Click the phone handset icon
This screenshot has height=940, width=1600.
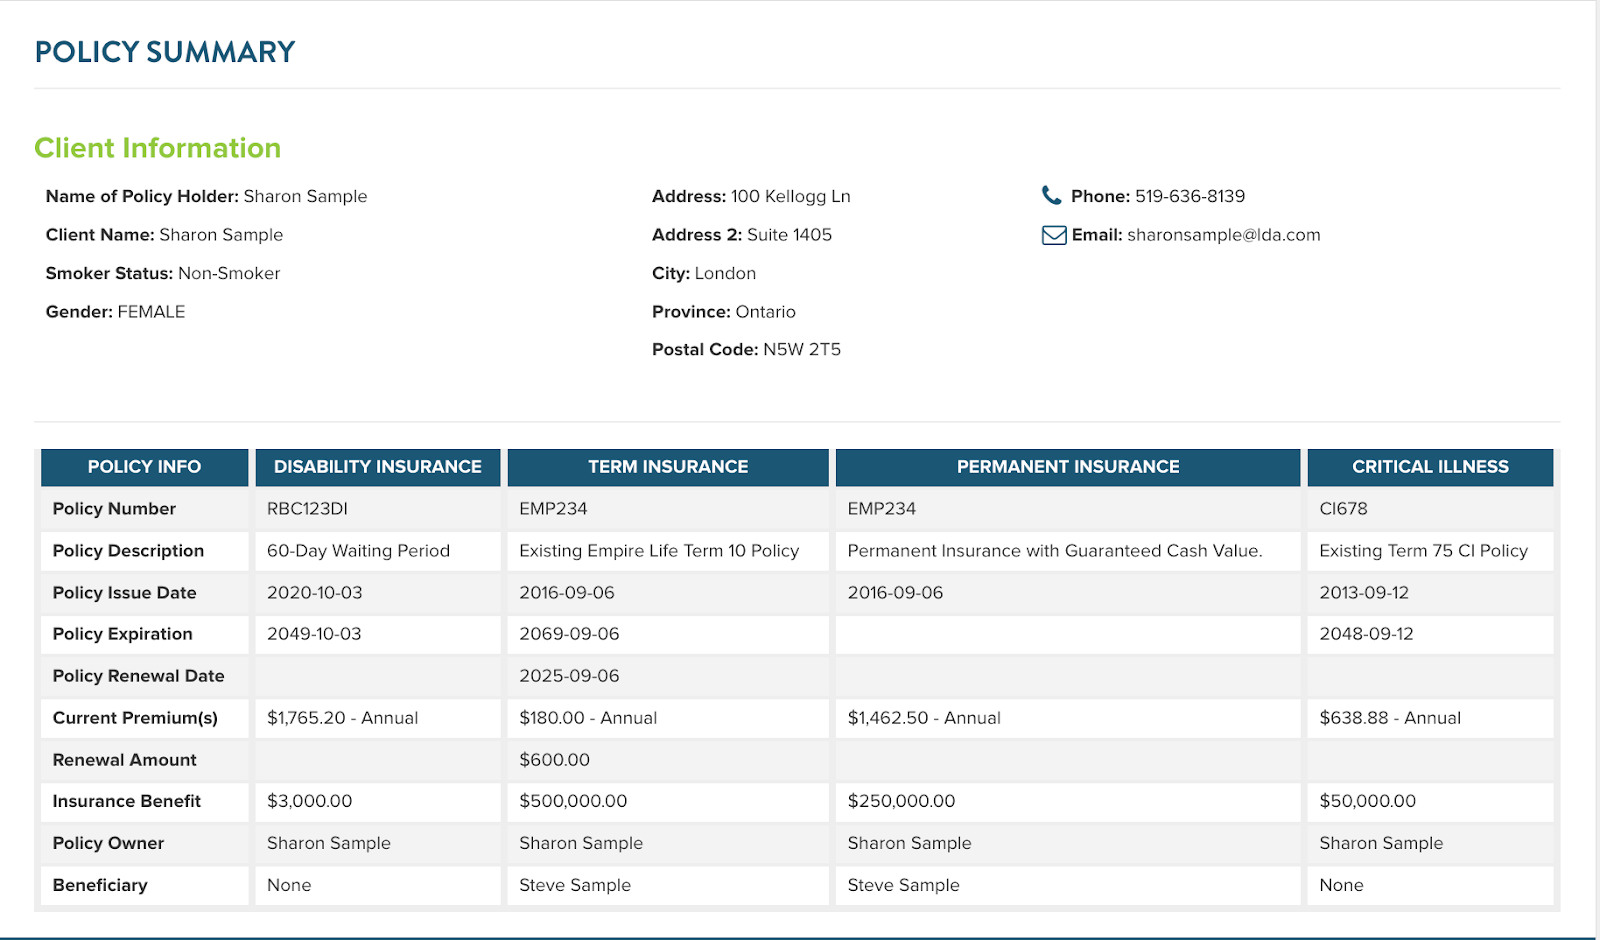tap(1051, 195)
